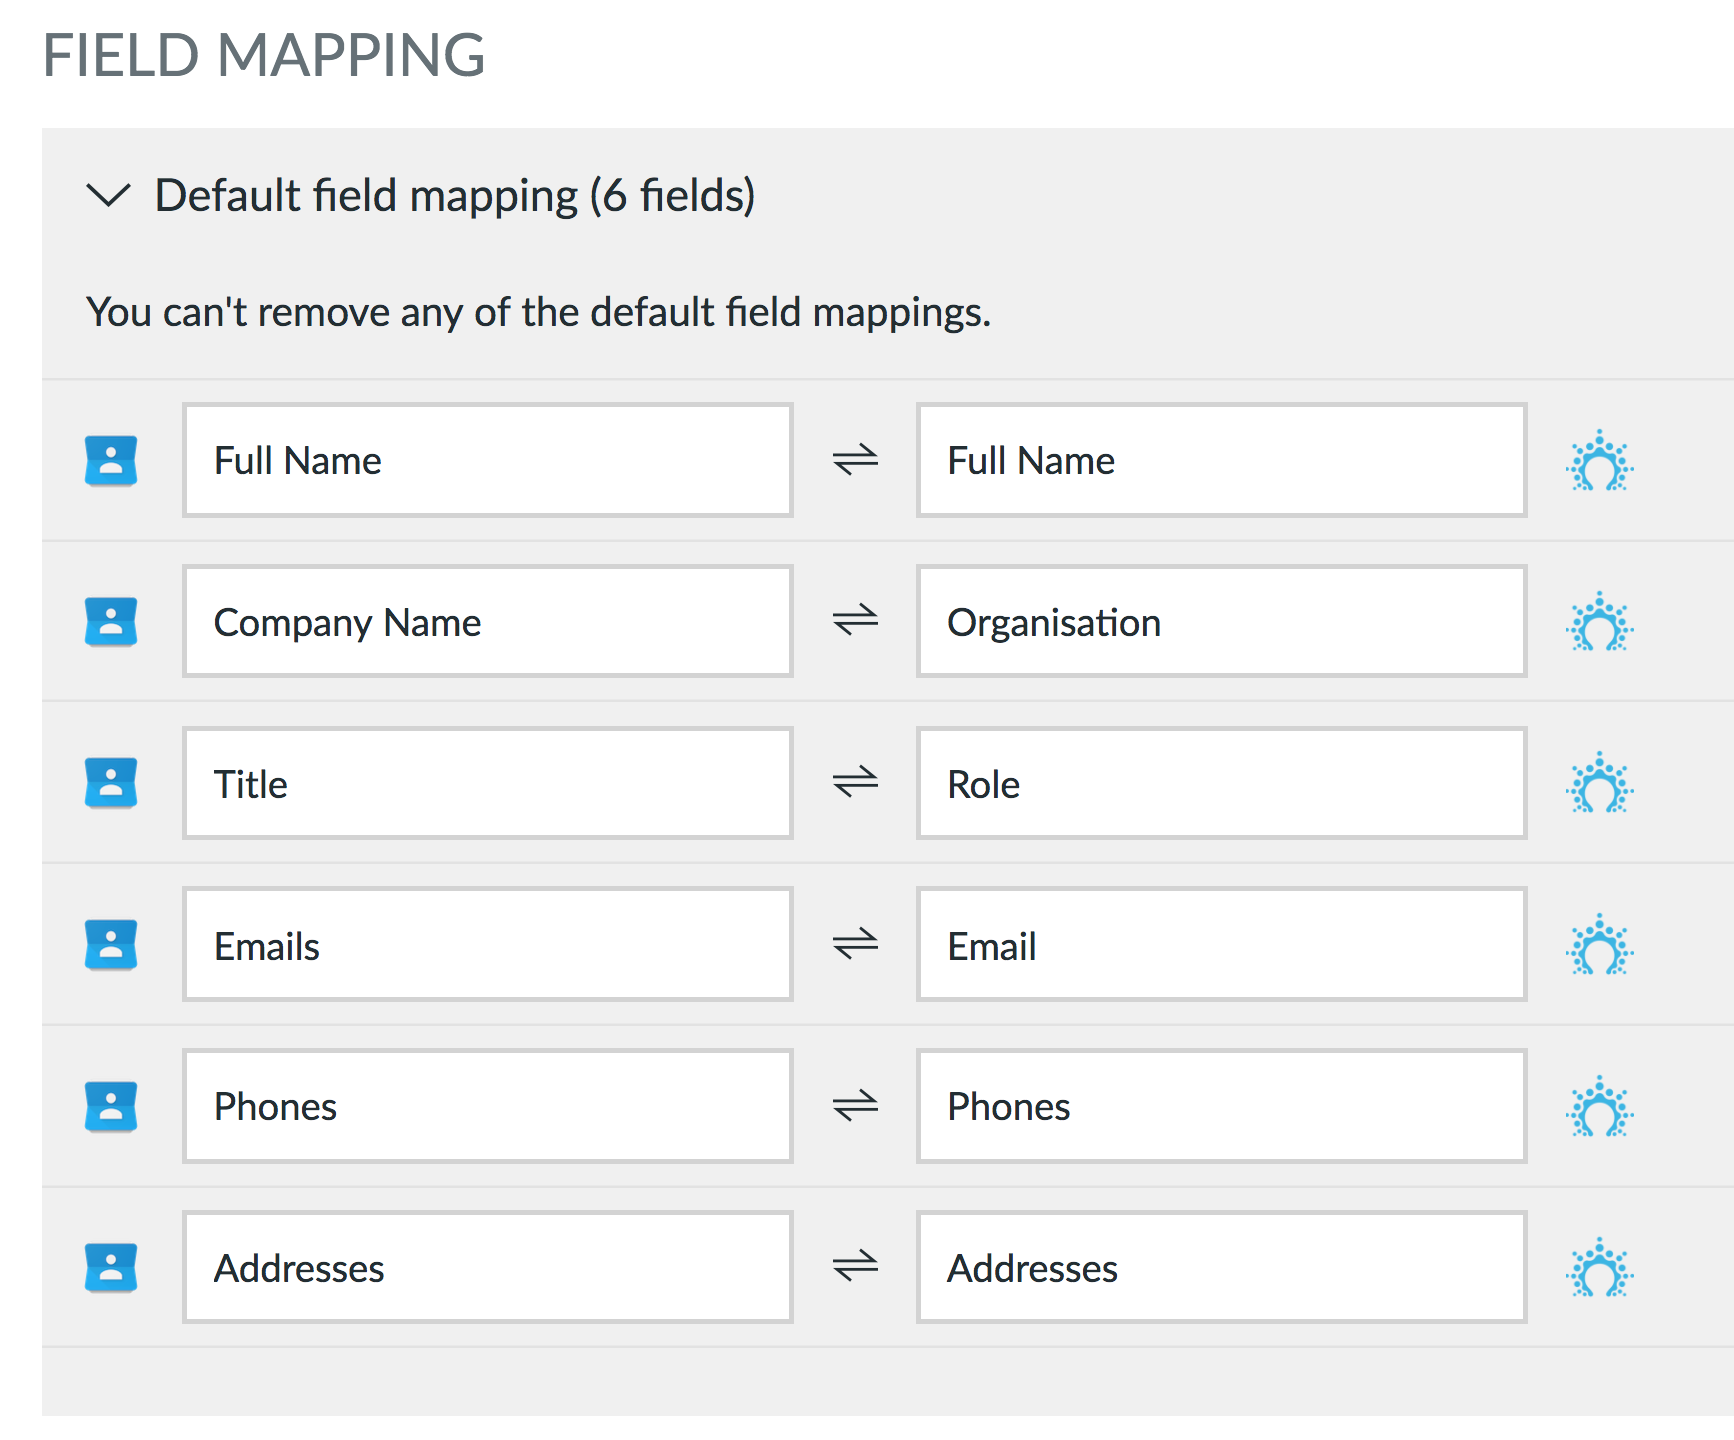This screenshot has height=1440, width=1734.
Task: Click the blue dotted-circle app icon next to Role
Action: (1600, 783)
